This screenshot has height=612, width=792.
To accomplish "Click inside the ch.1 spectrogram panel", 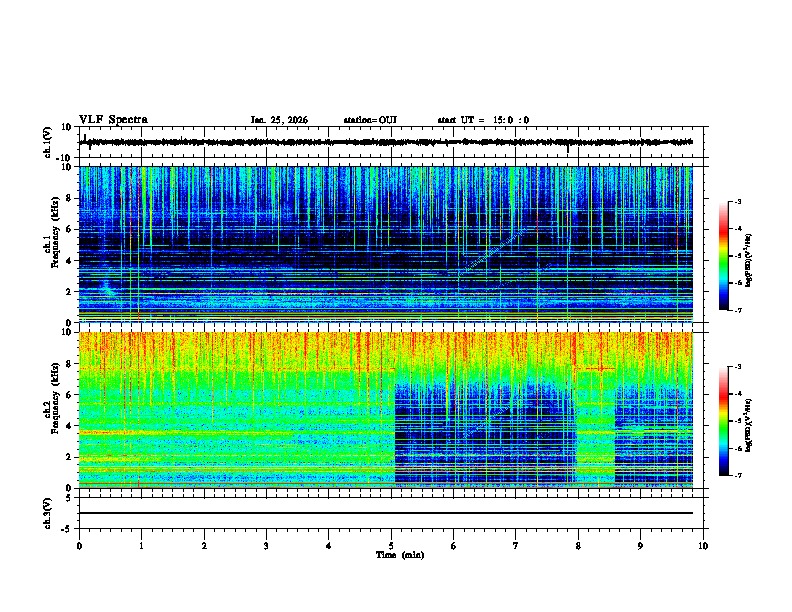I will (386, 244).
